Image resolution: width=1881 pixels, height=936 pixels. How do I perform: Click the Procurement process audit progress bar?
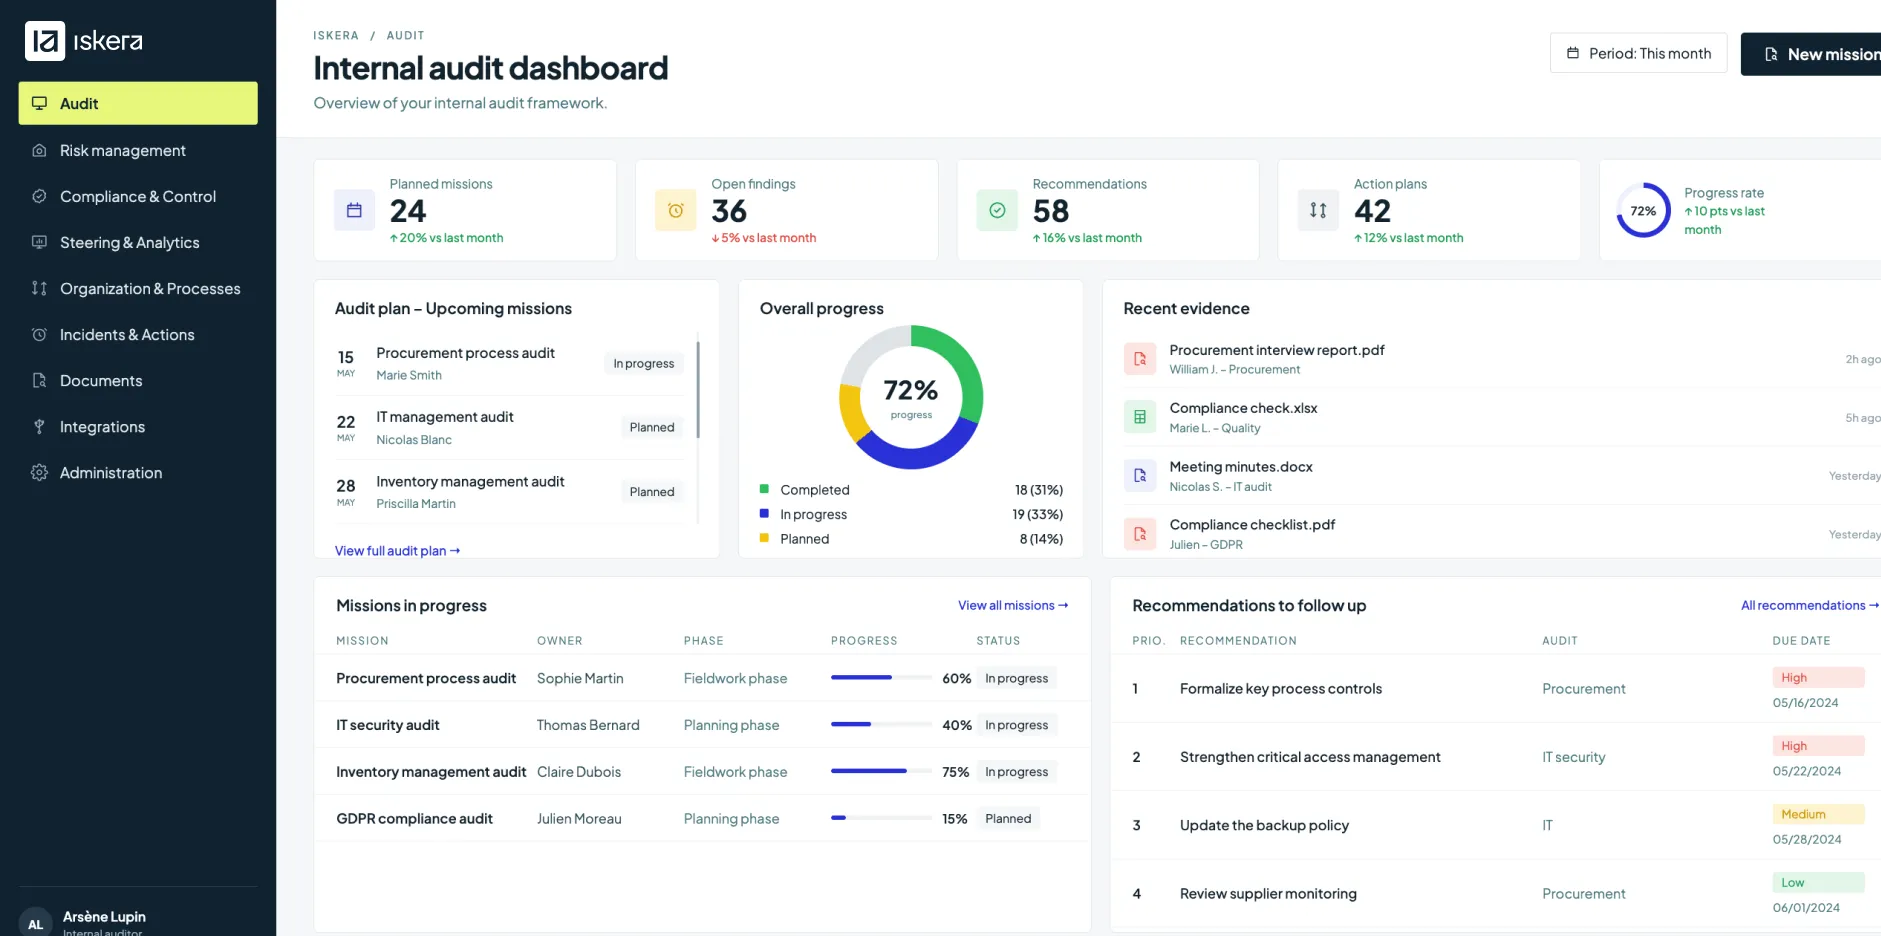click(x=881, y=678)
